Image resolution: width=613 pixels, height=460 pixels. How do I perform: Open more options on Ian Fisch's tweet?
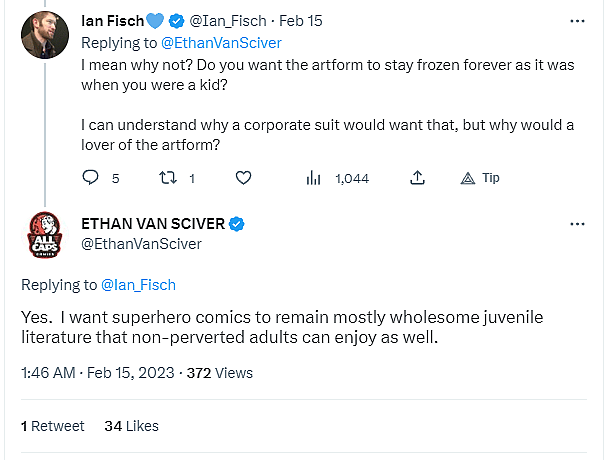pyautogui.click(x=577, y=20)
